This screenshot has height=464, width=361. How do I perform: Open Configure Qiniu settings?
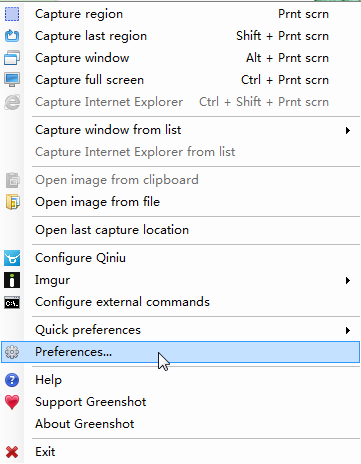click(x=180, y=258)
